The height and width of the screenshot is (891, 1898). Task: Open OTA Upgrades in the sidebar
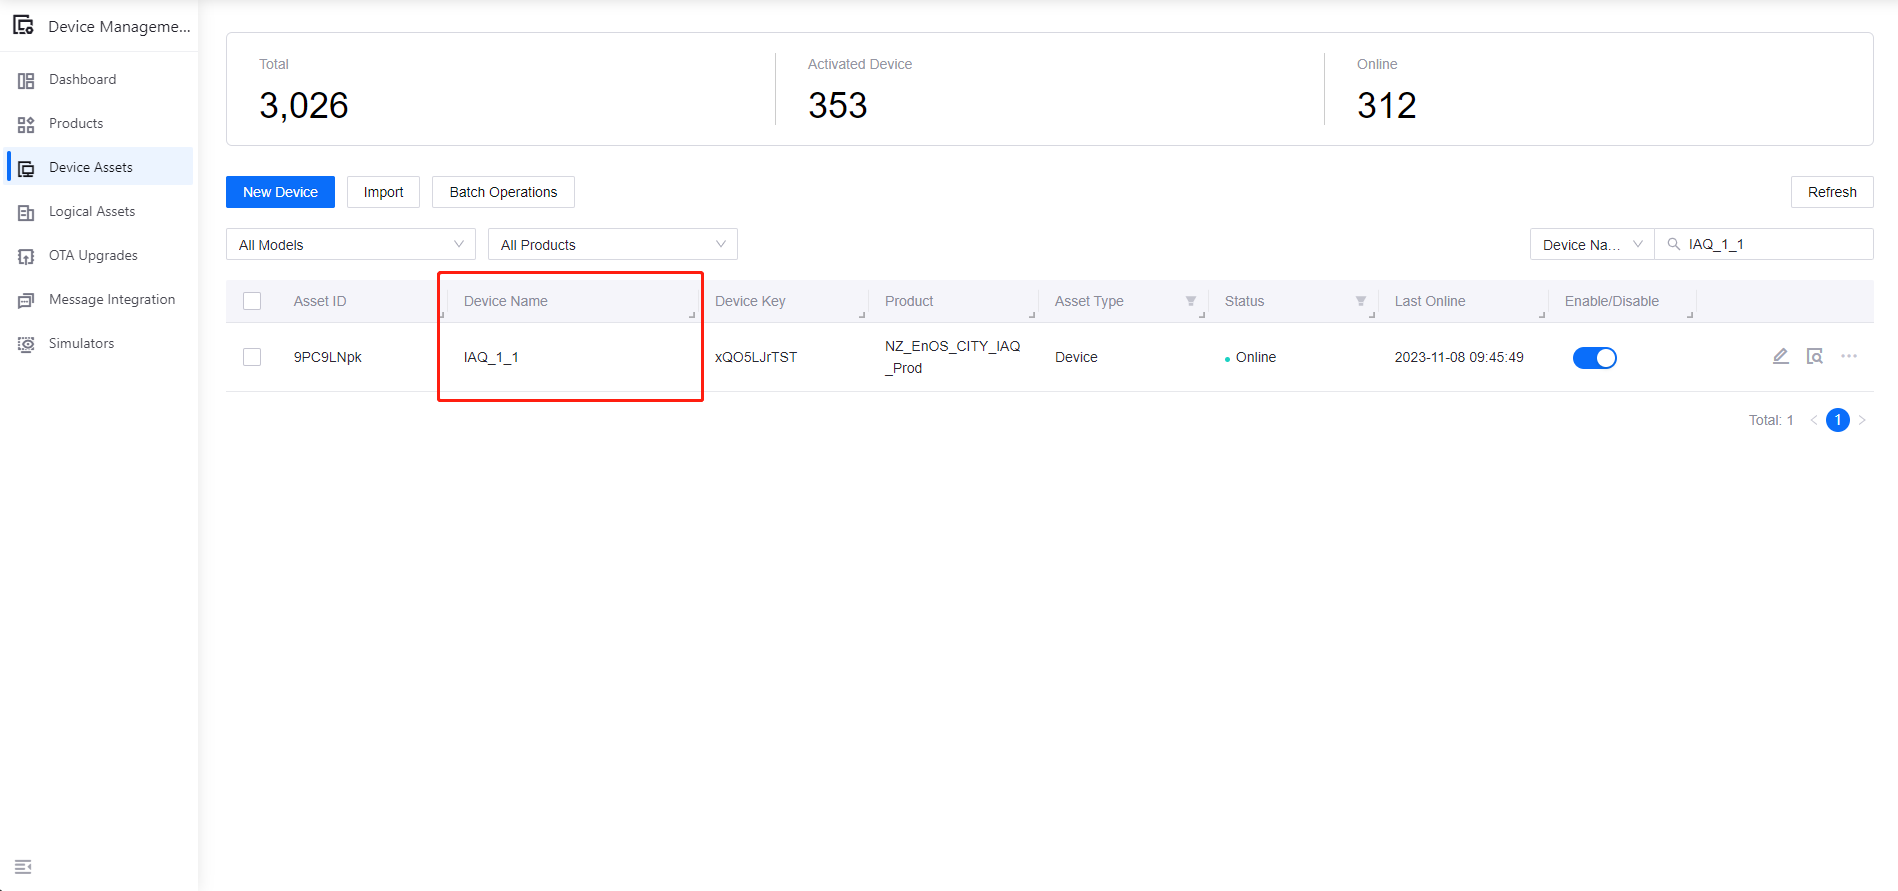(93, 255)
